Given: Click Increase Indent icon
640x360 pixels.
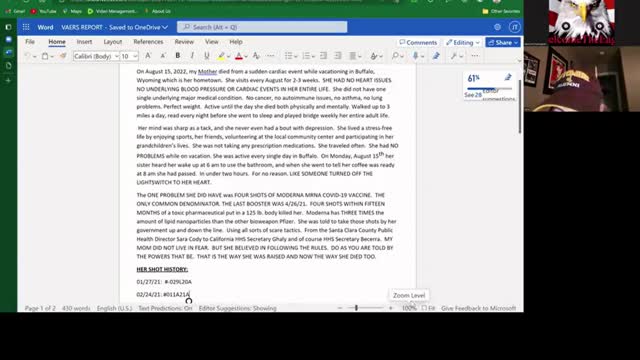Looking at the screenshot, I should (338, 56).
